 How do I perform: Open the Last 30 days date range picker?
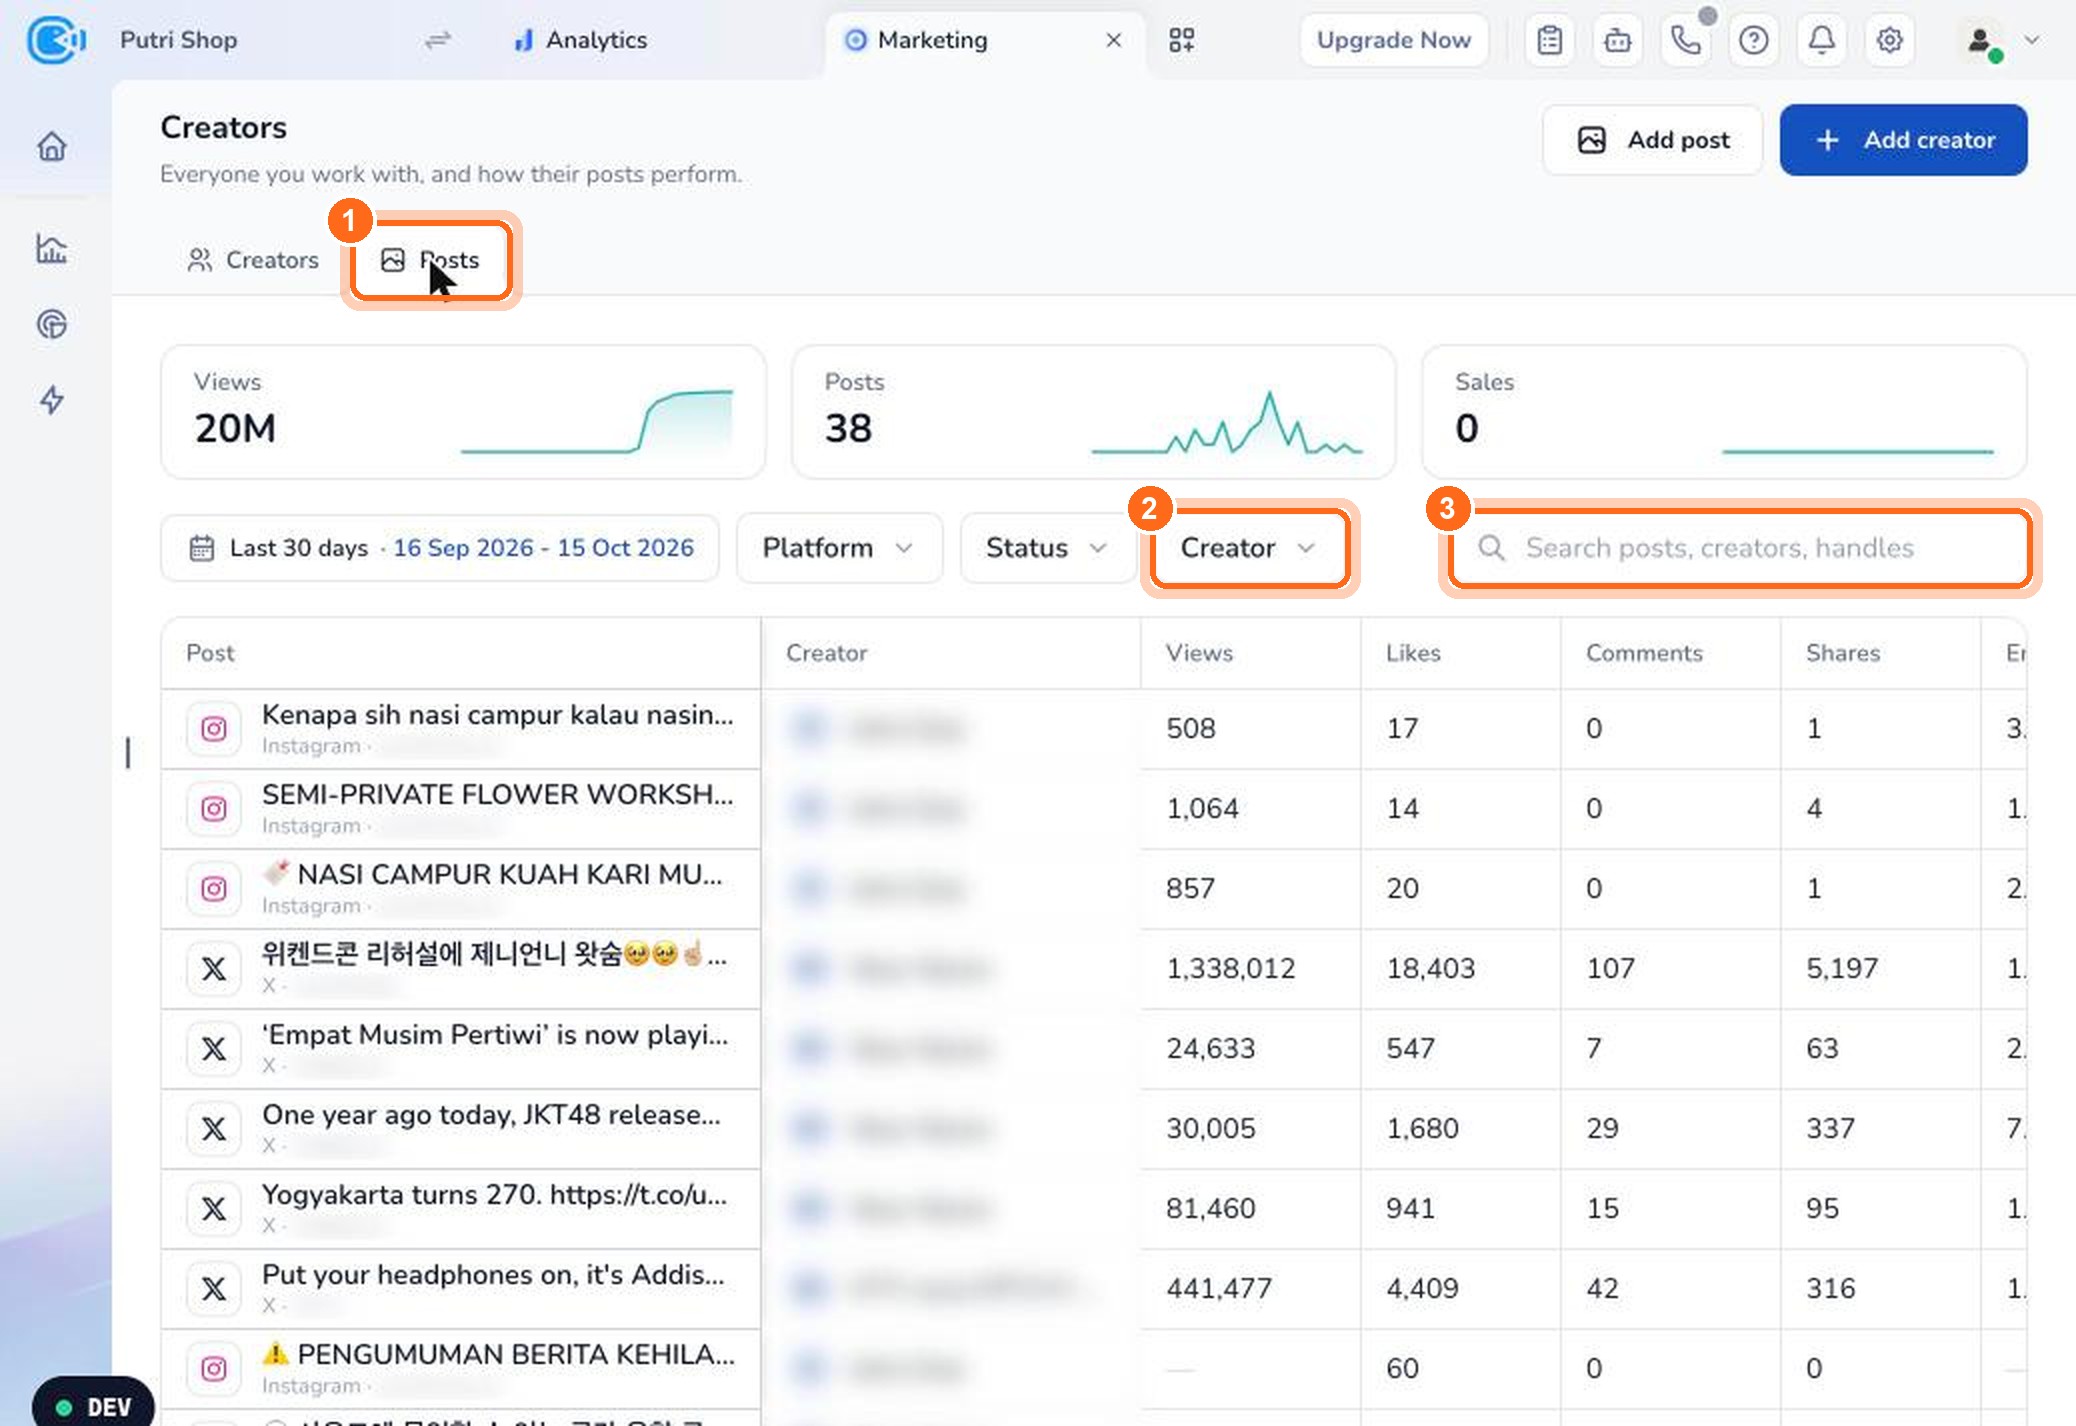point(440,548)
